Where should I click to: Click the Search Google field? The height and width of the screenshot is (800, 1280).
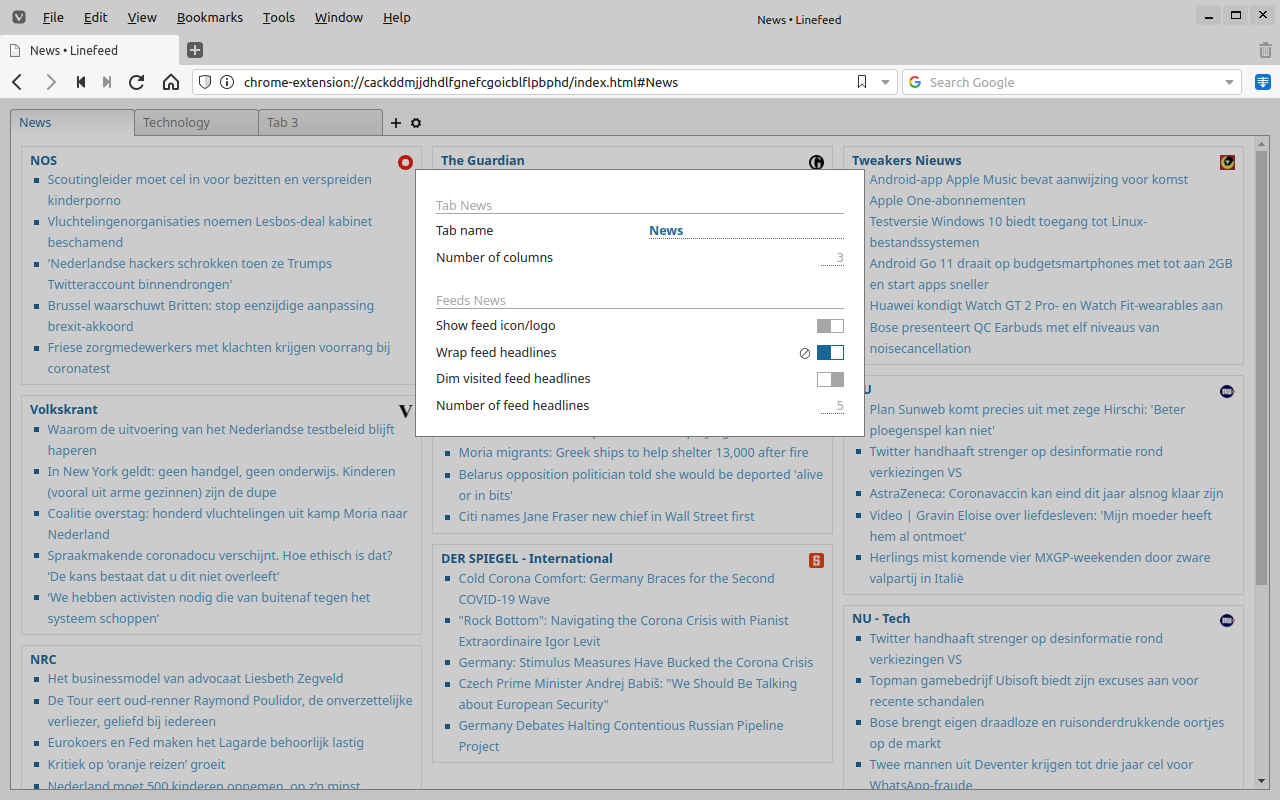coord(1072,82)
